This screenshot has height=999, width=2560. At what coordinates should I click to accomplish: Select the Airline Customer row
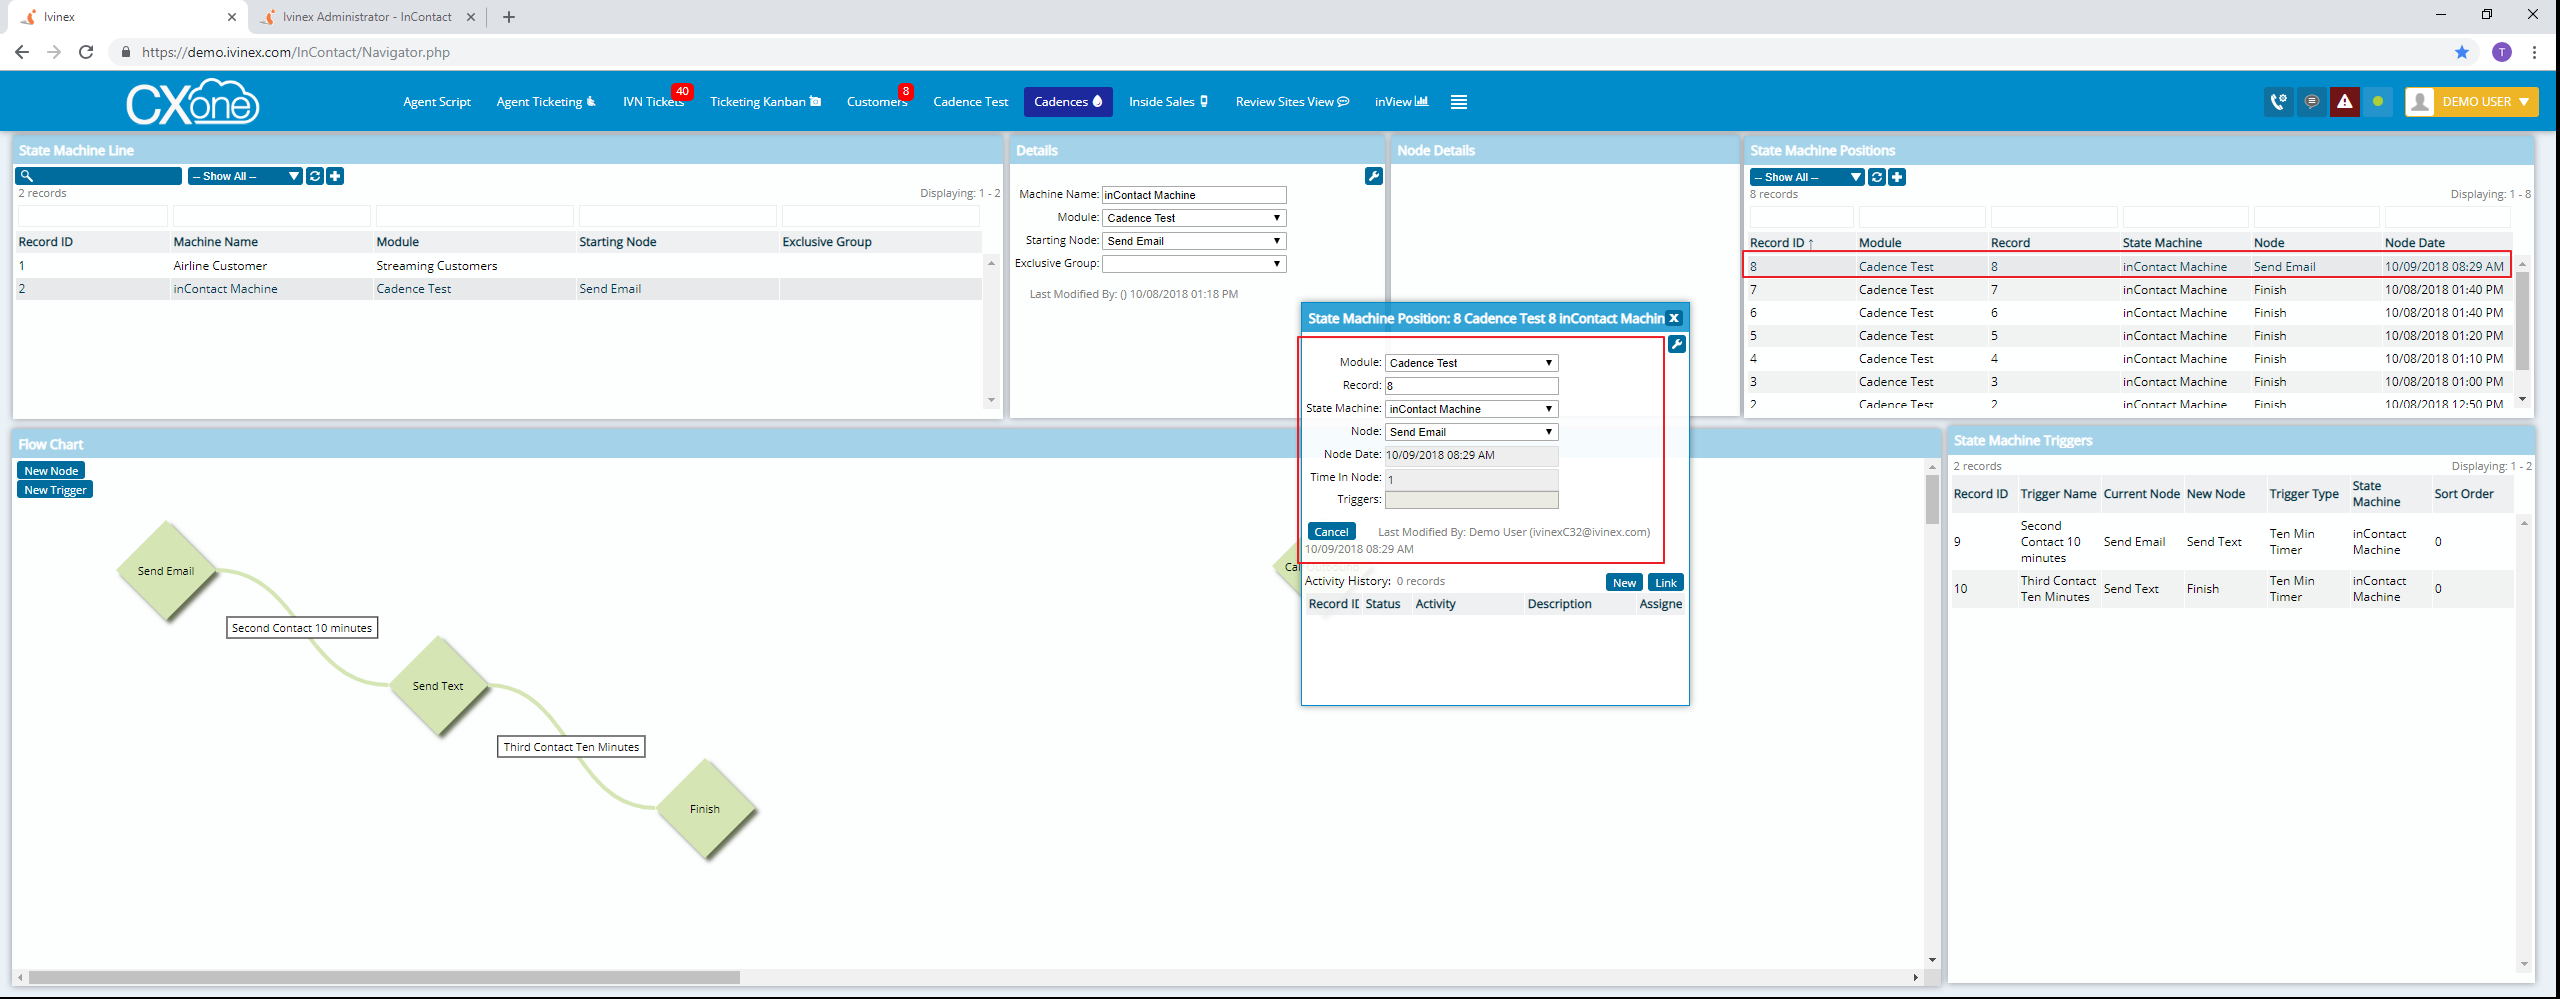click(x=498, y=266)
